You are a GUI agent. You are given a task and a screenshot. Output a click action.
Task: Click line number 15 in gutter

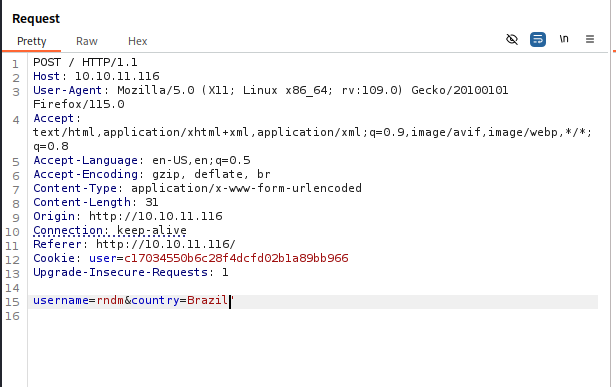tap(13, 302)
